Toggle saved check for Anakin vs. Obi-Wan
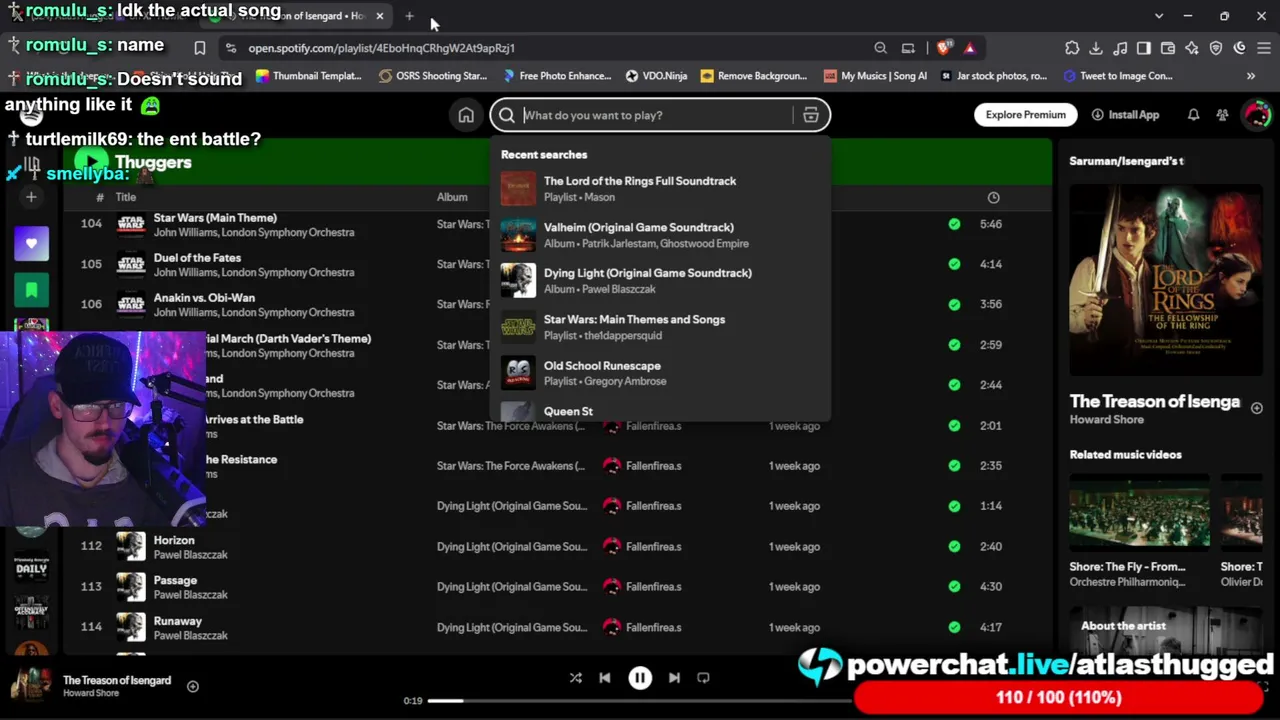1280x720 pixels. pos(954,304)
